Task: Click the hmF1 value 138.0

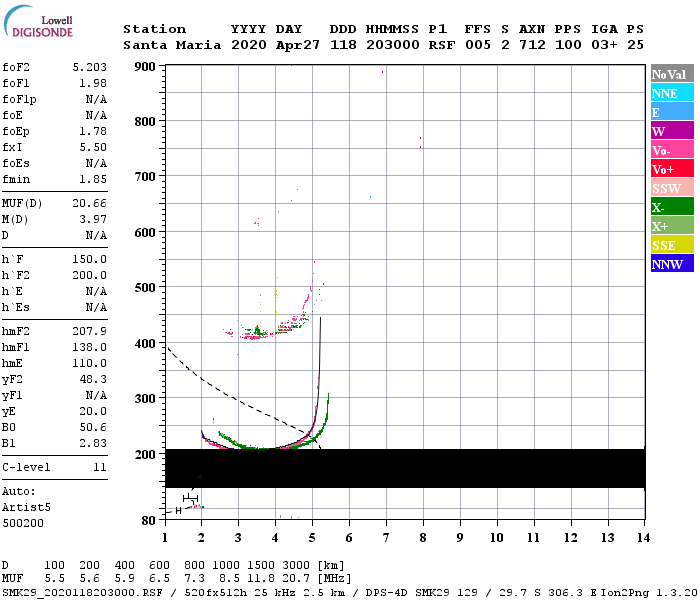Action: coord(90,347)
